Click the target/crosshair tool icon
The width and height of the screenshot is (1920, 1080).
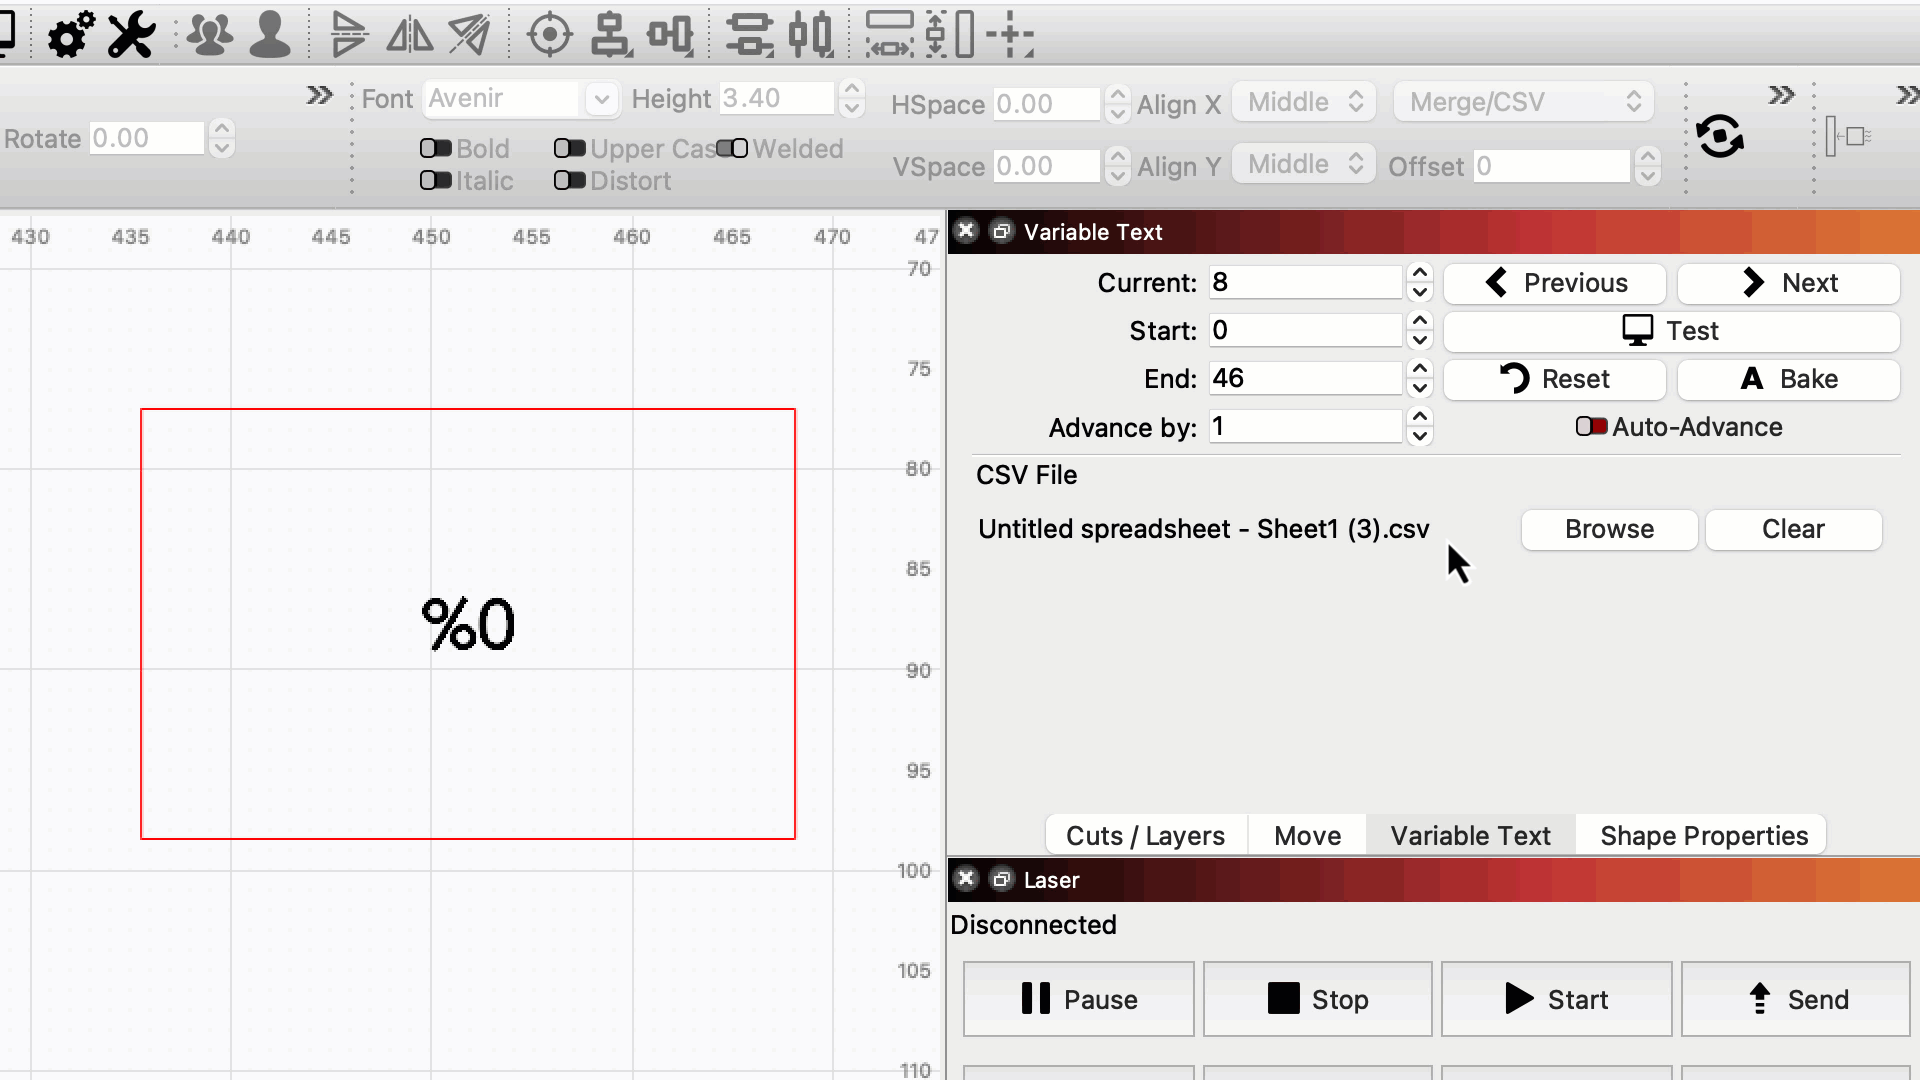pos(549,36)
